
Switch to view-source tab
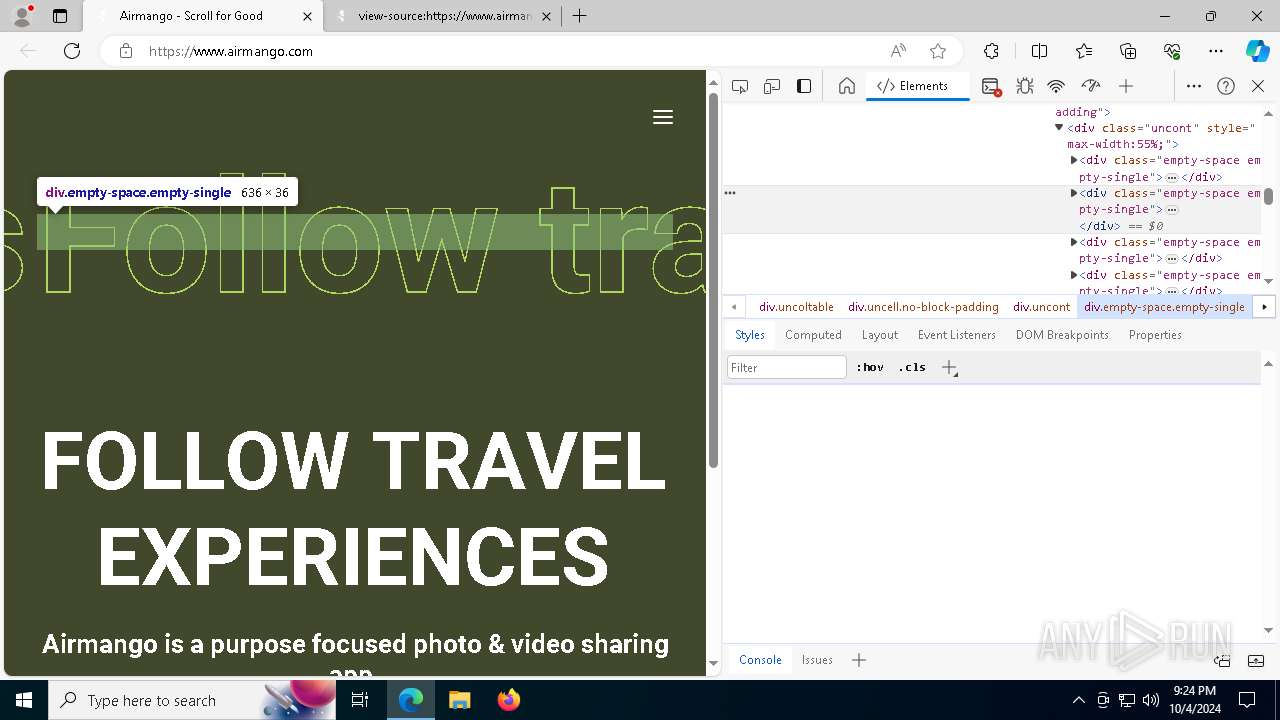pos(444,16)
